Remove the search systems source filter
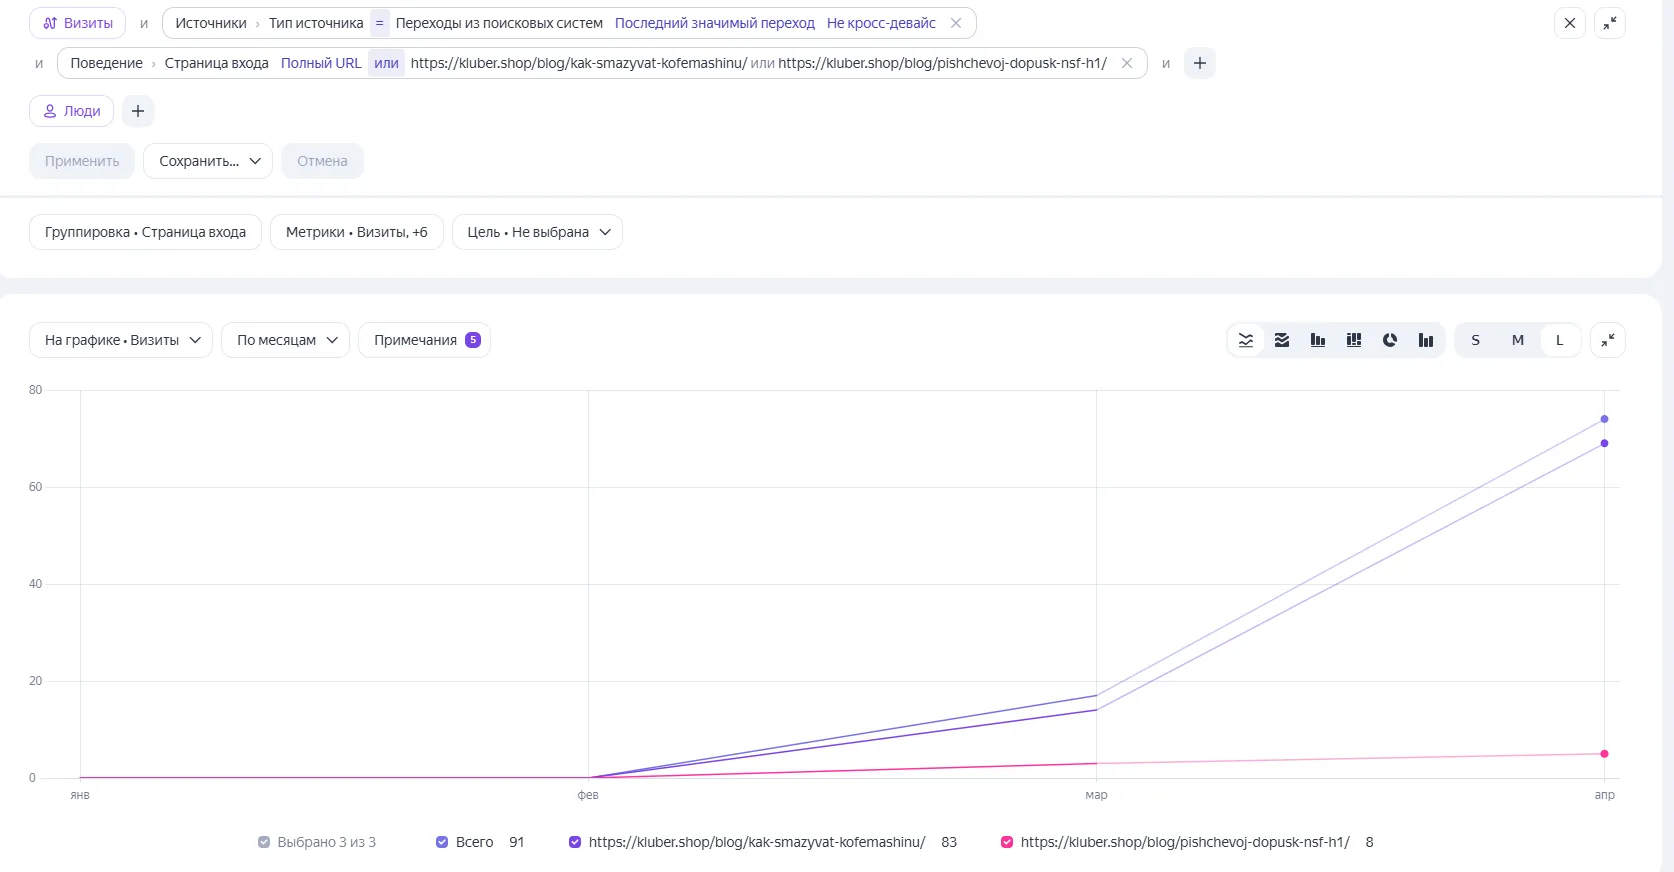This screenshot has width=1674, height=872. [956, 23]
